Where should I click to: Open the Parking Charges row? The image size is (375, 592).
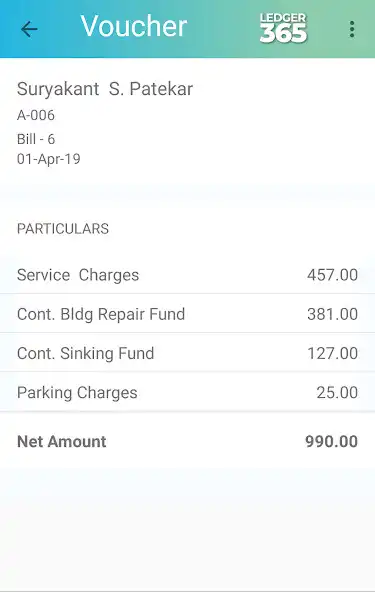[187, 392]
